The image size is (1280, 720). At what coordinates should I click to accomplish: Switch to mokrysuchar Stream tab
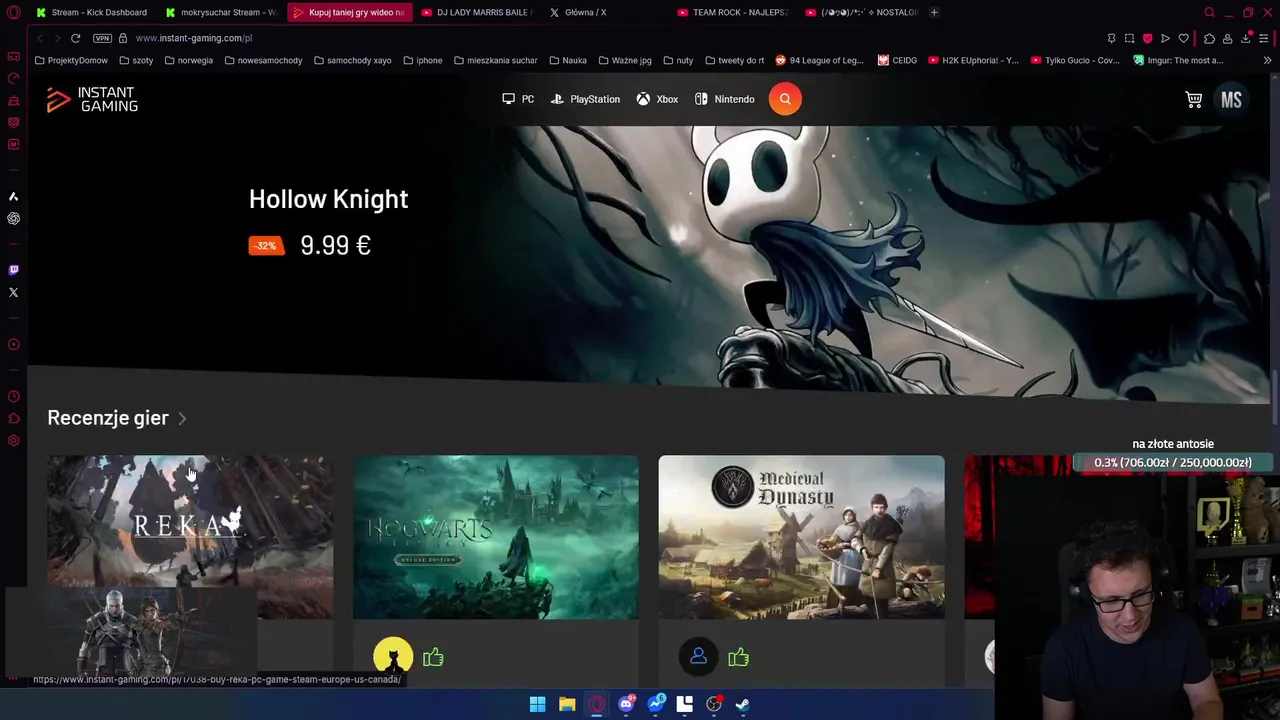point(221,12)
